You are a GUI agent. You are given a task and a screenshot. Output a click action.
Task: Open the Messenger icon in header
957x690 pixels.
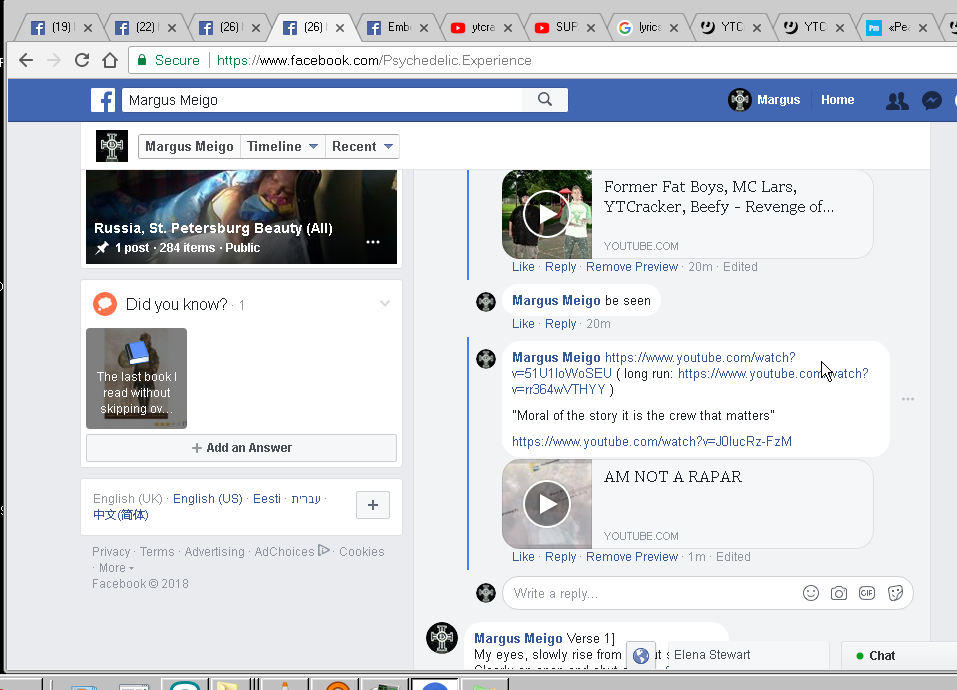click(931, 100)
